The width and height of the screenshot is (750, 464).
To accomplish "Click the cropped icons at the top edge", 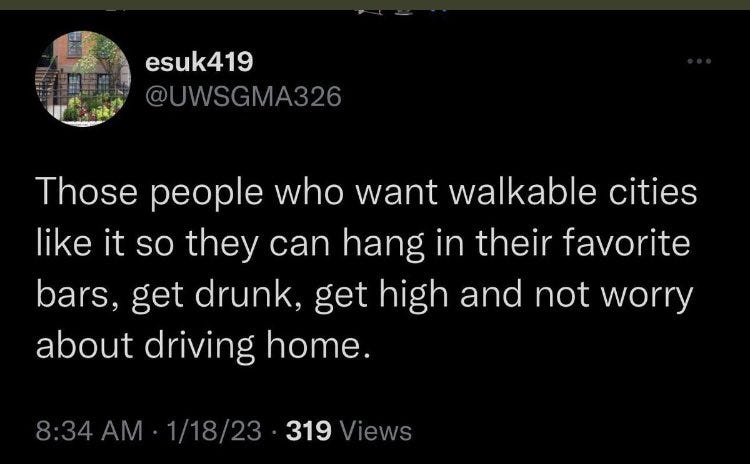I will tap(402, 11).
